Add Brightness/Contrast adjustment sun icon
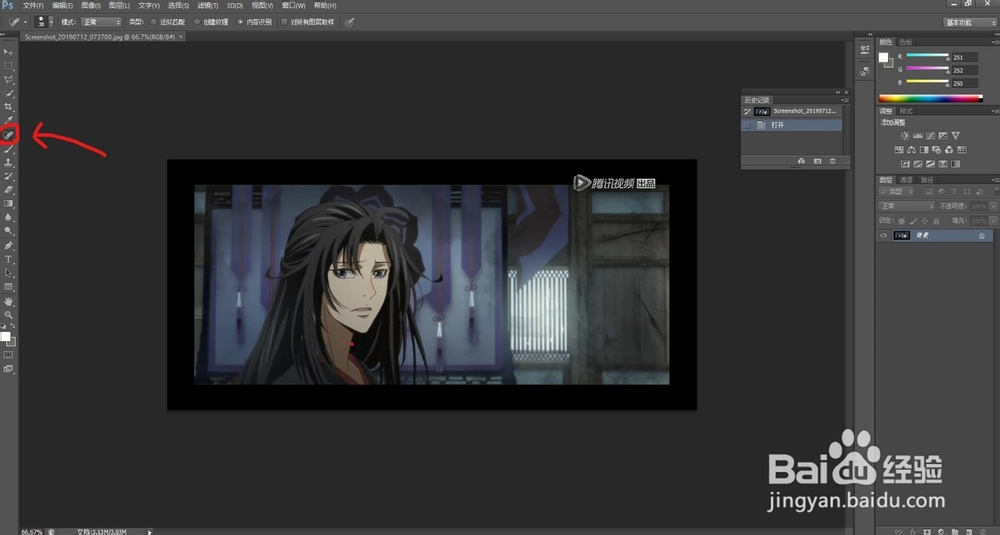The height and width of the screenshot is (535, 1000). 904,135
